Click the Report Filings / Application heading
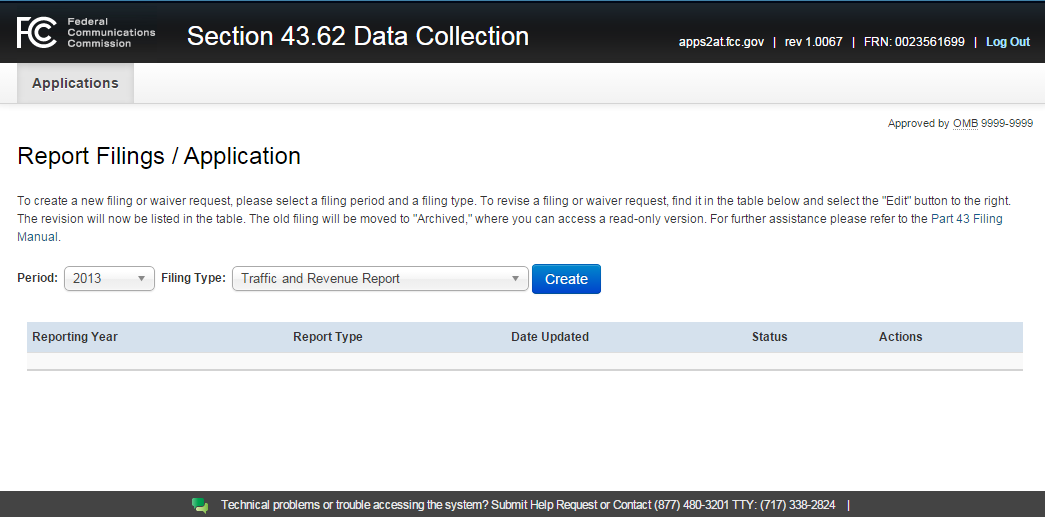 coord(159,156)
